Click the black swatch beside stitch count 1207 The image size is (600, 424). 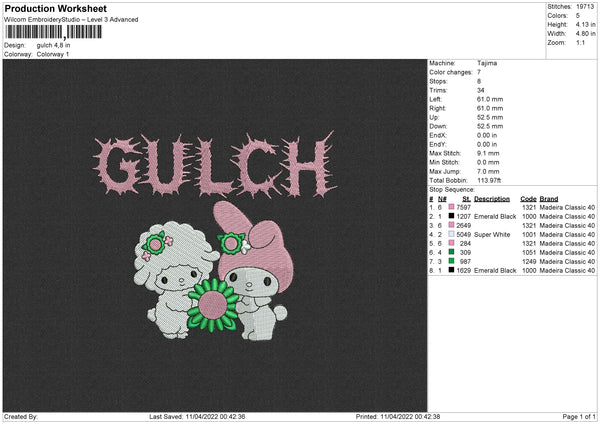[x=452, y=216]
